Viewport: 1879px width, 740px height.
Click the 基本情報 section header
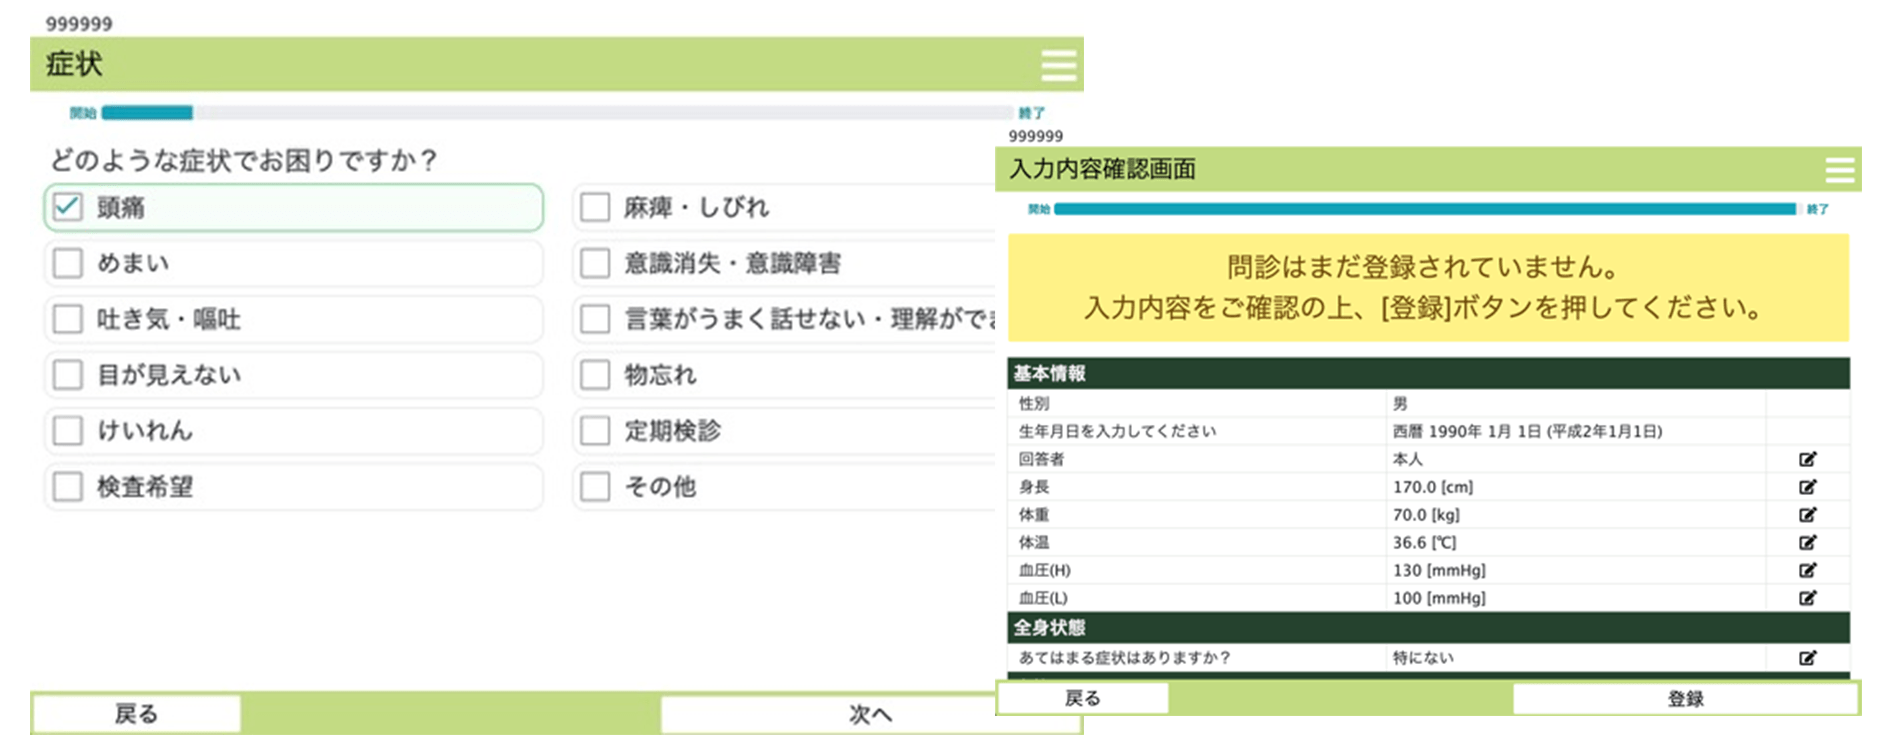[x=1427, y=373]
